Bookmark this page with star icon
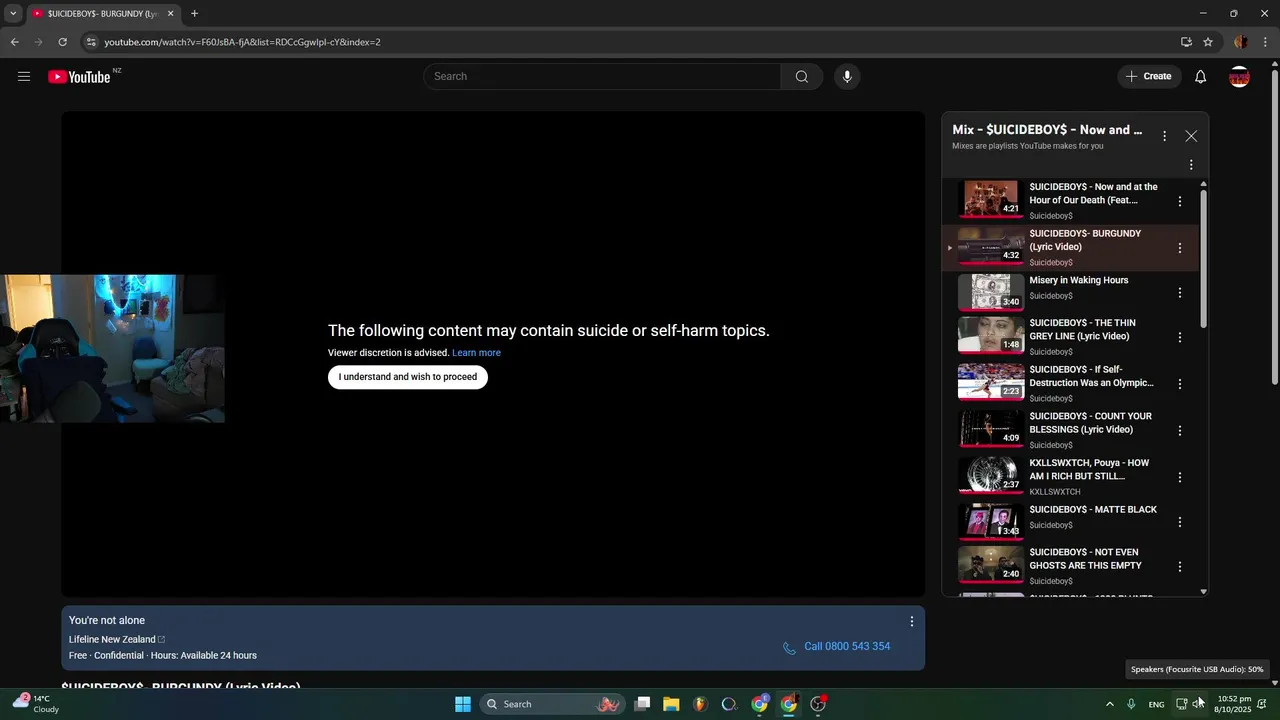This screenshot has width=1280, height=720. click(x=1208, y=42)
